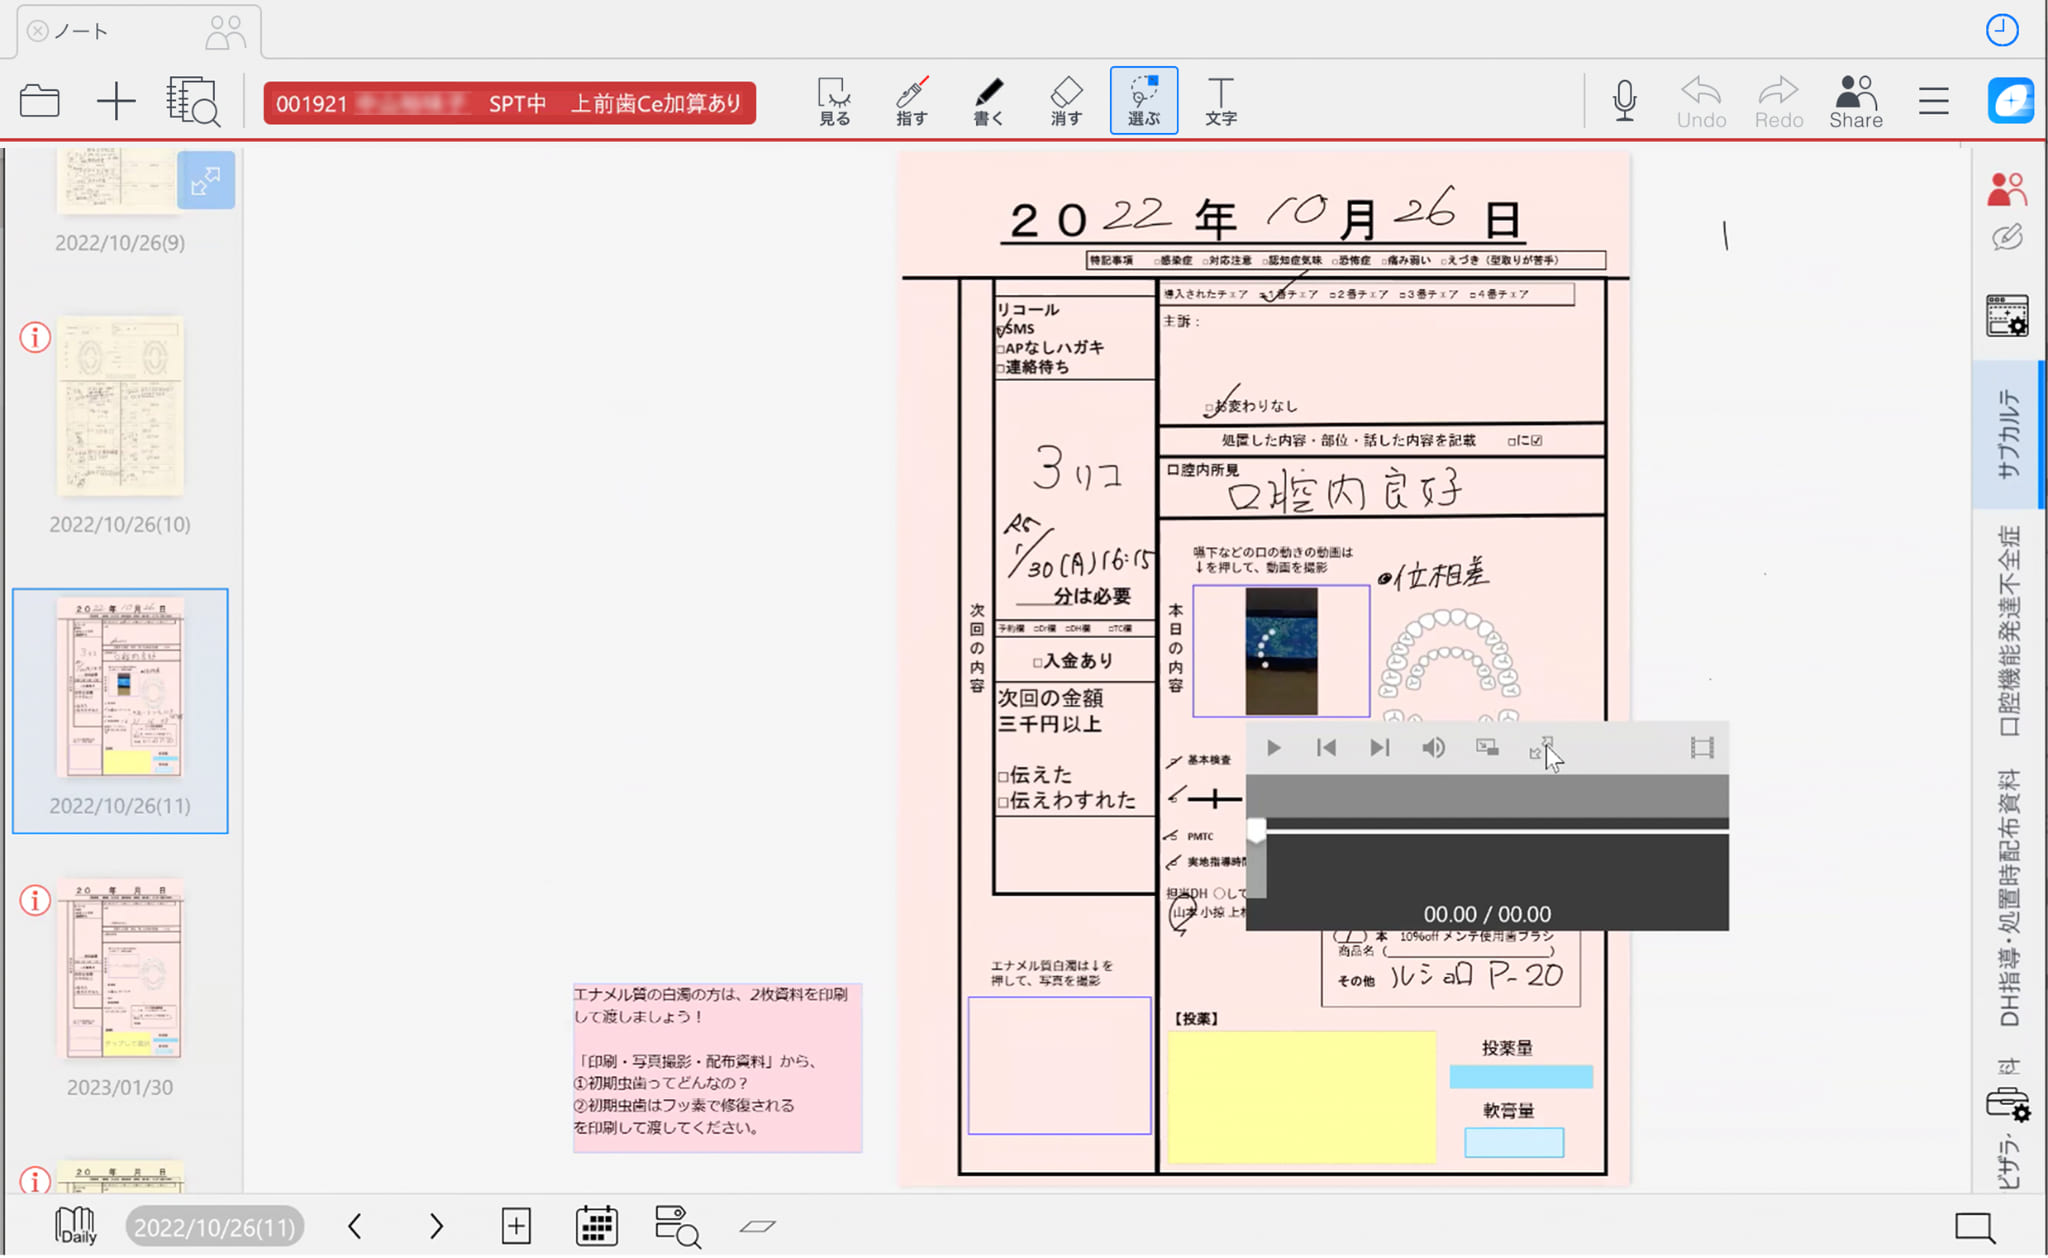This screenshot has width=2048, height=1258.
Task: Open the red participants icon in the sidebar
Action: (x=2007, y=188)
